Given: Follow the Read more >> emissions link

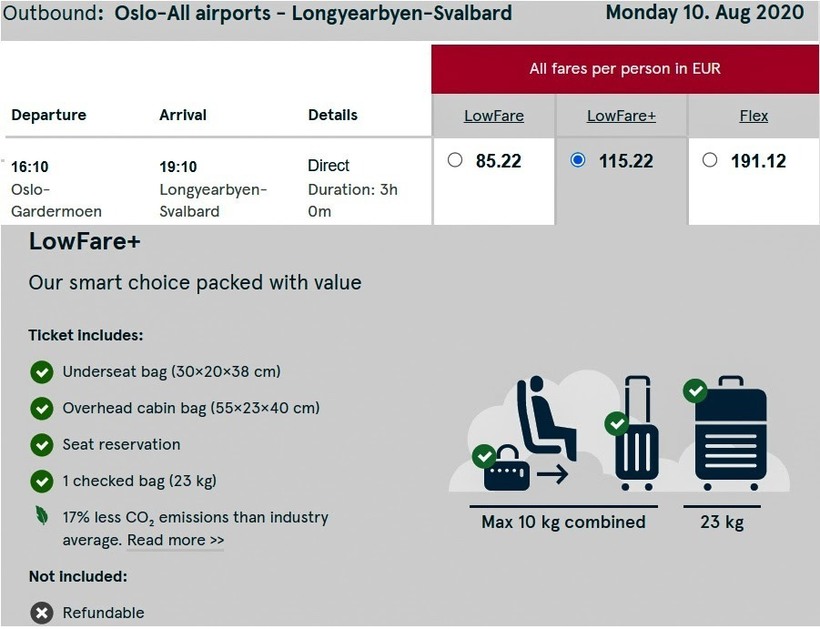Looking at the screenshot, I should (x=176, y=540).
